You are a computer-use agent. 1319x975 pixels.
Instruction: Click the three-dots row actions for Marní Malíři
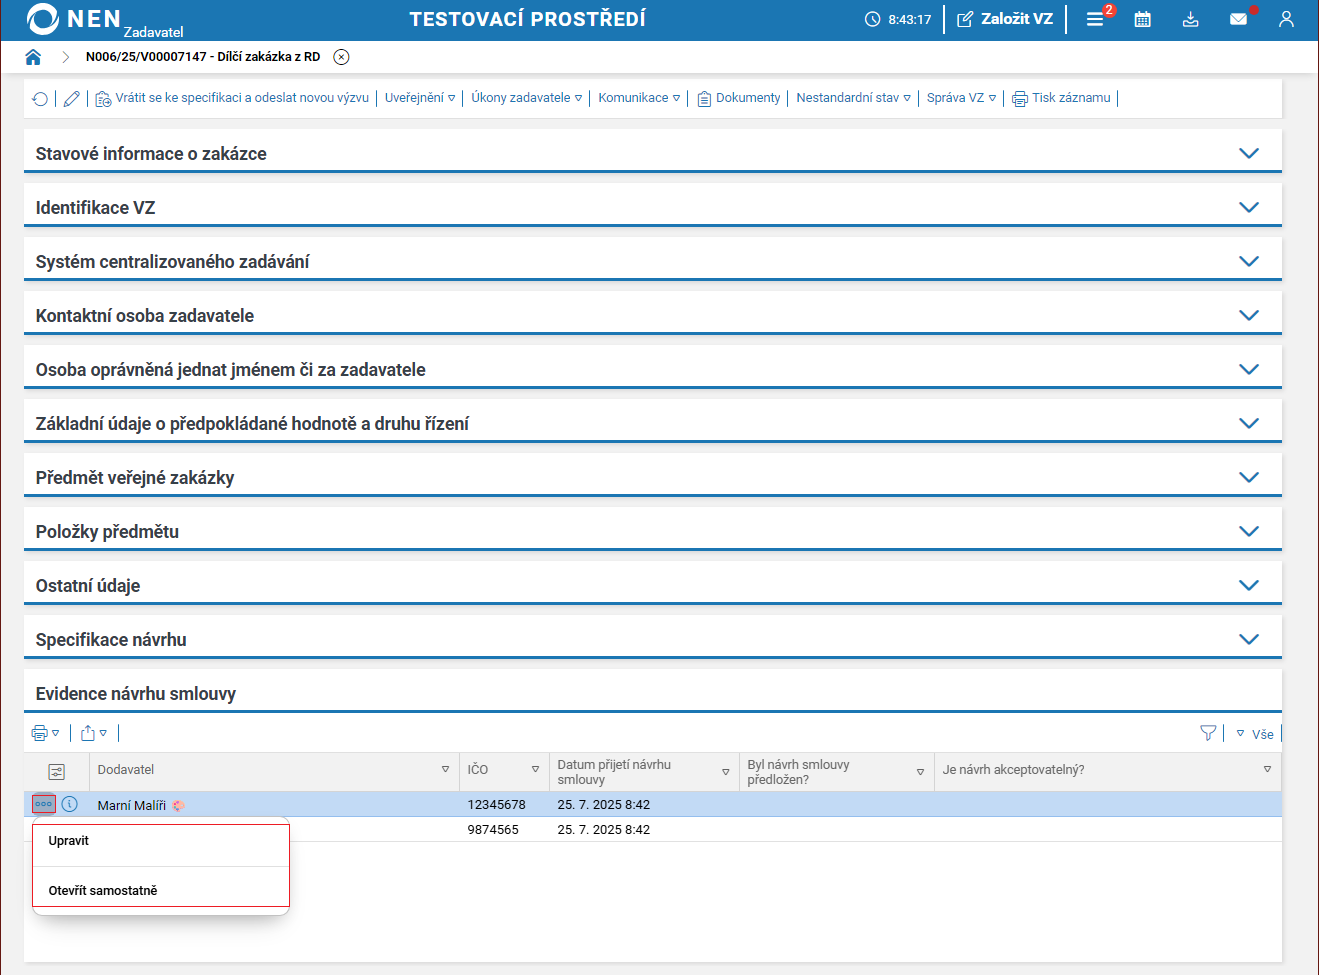pyautogui.click(x=44, y=804)
